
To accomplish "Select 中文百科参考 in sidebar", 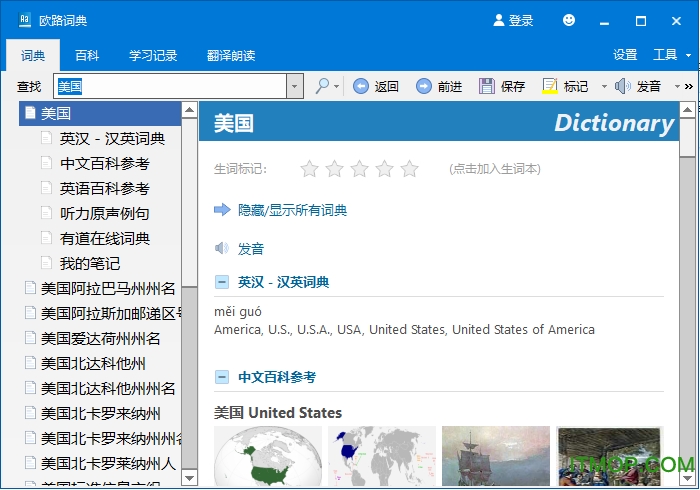I will (104, 163).
